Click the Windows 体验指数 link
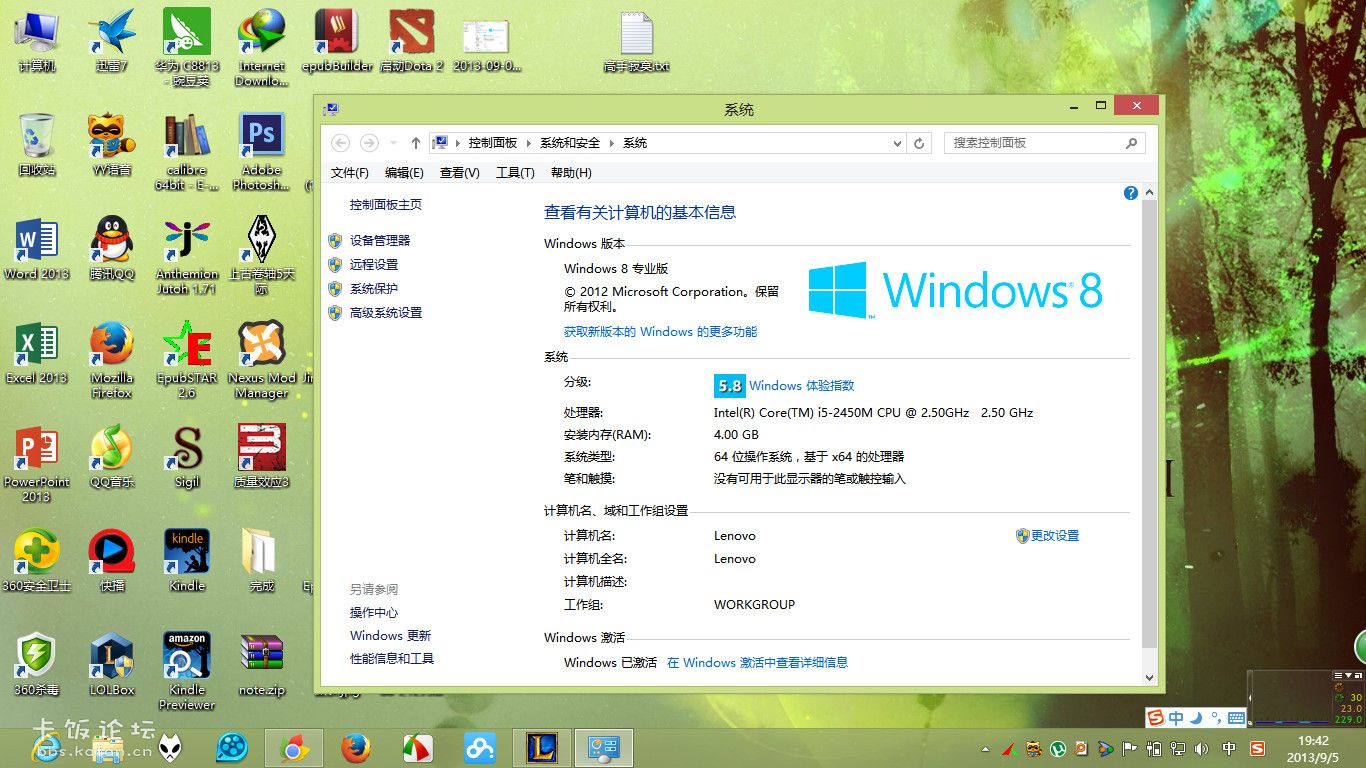Screen dimensions: 1366x768 point(801,386)
